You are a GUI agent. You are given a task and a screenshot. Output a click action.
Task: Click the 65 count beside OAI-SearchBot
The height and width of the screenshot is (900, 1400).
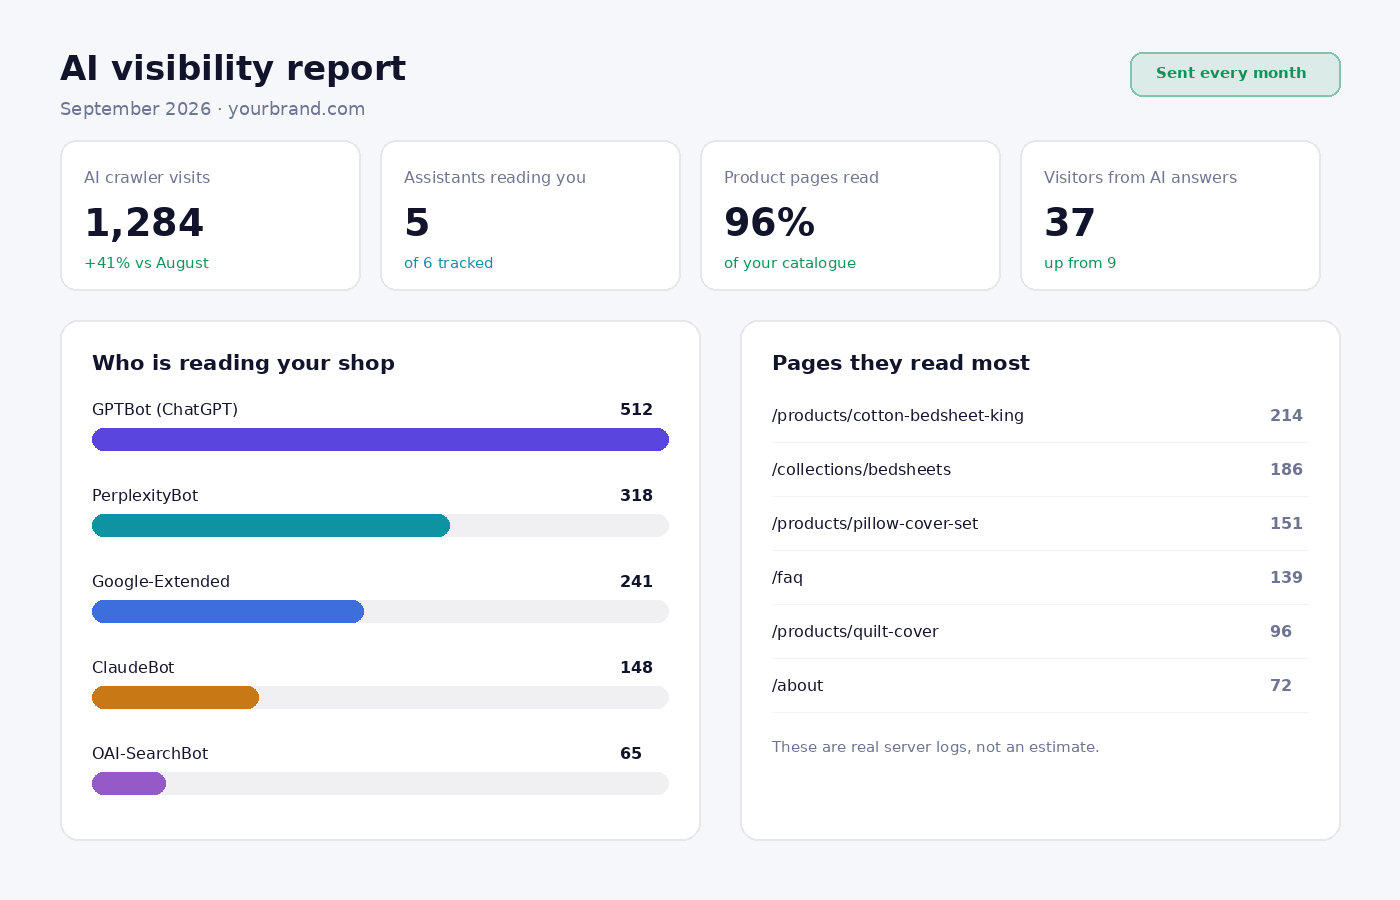click(631, 754)
